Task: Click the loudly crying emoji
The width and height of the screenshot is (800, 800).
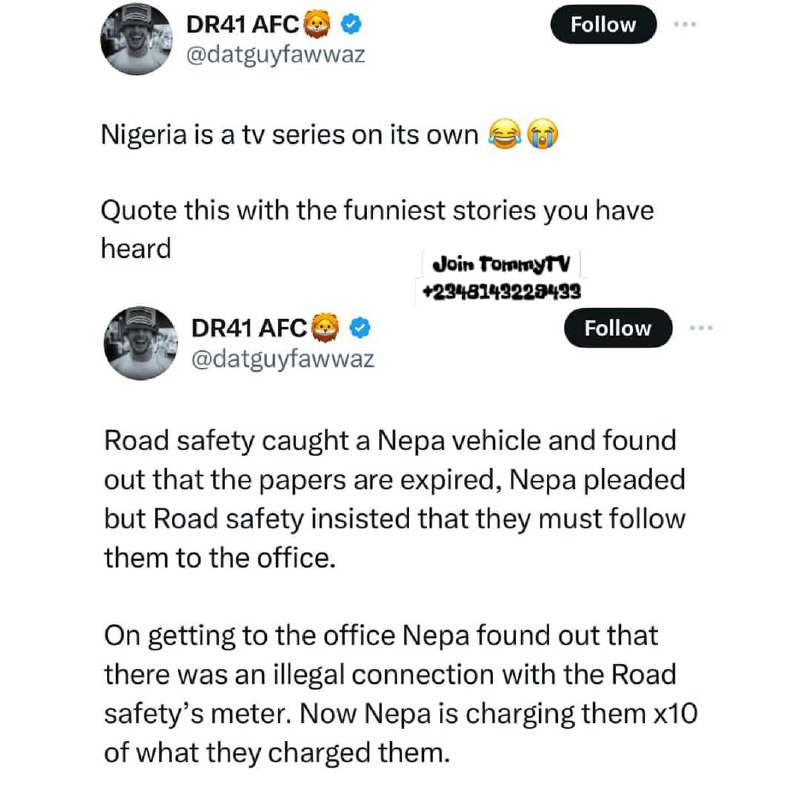Action: click(x=542, y=135)
